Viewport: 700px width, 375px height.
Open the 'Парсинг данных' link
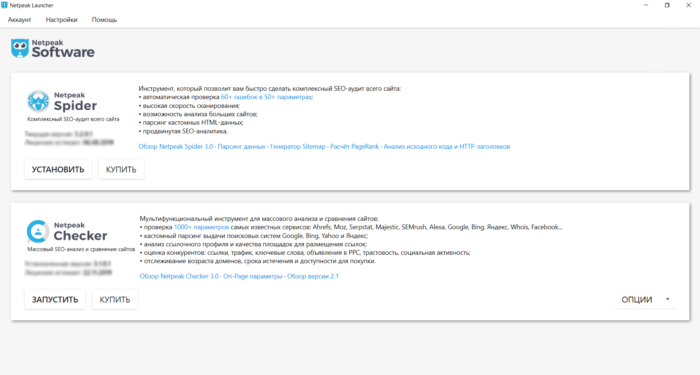(x=242, y=146)
